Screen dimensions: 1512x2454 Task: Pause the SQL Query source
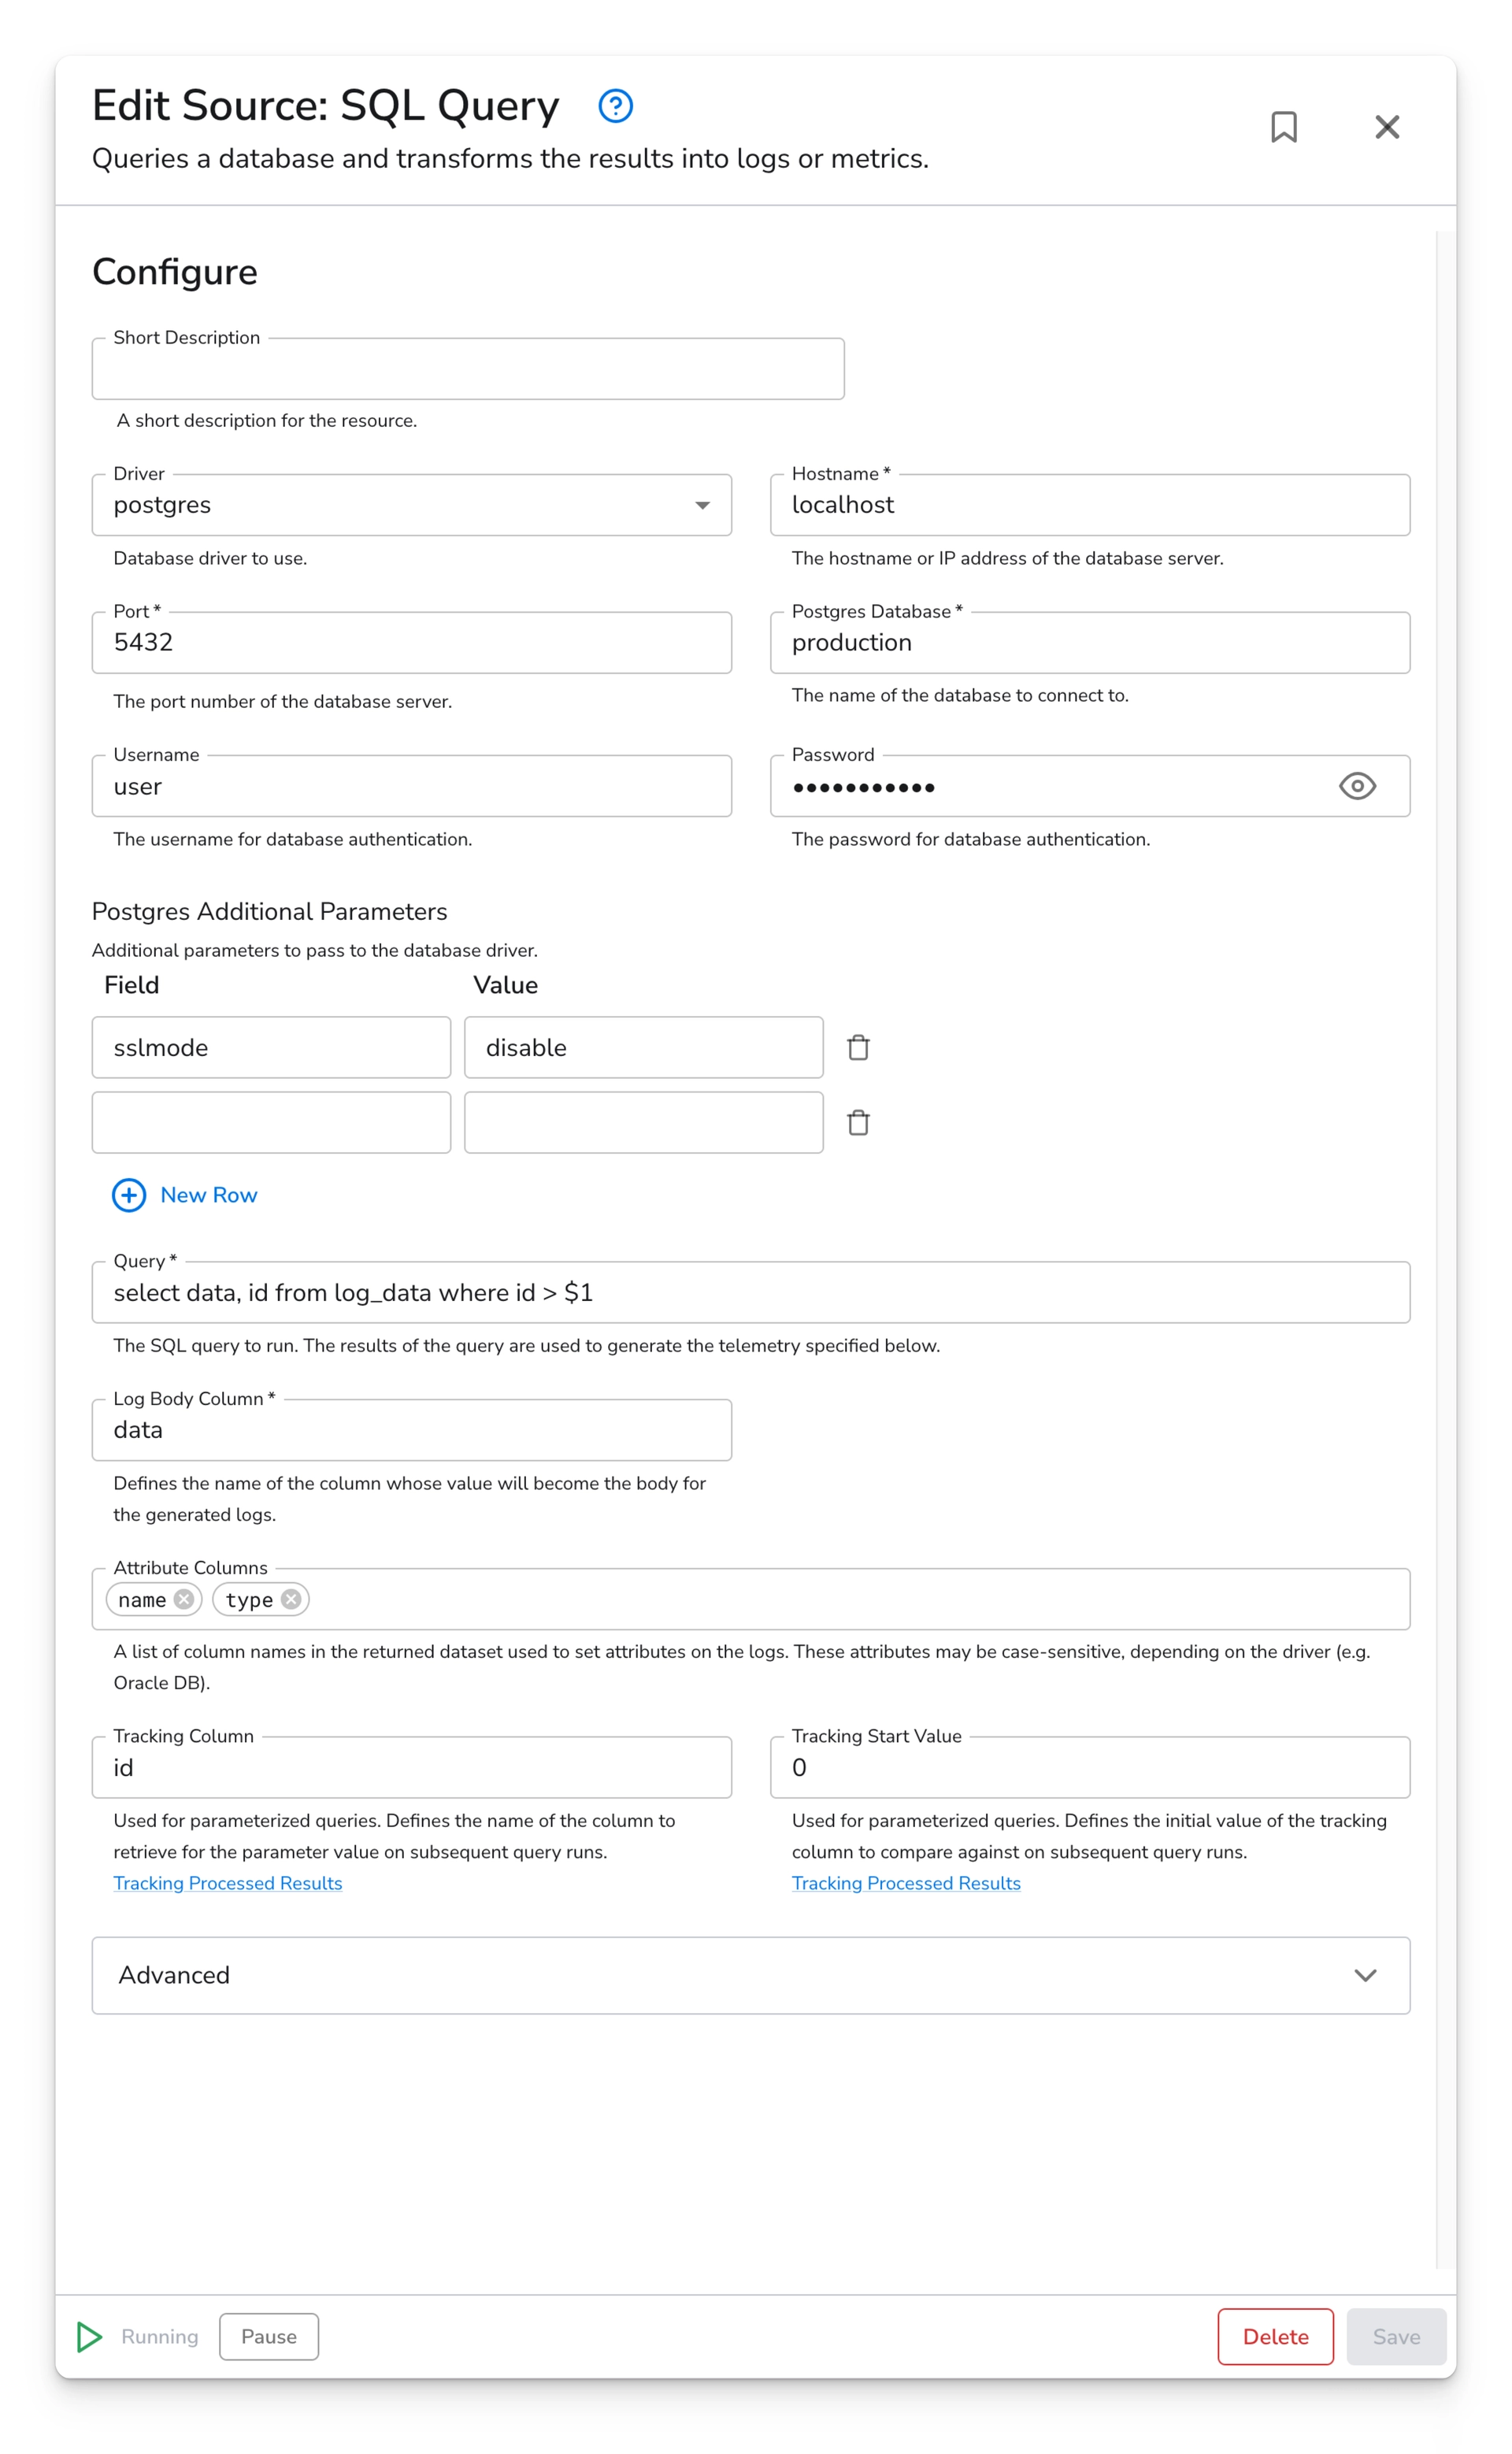coord(268,2337)
